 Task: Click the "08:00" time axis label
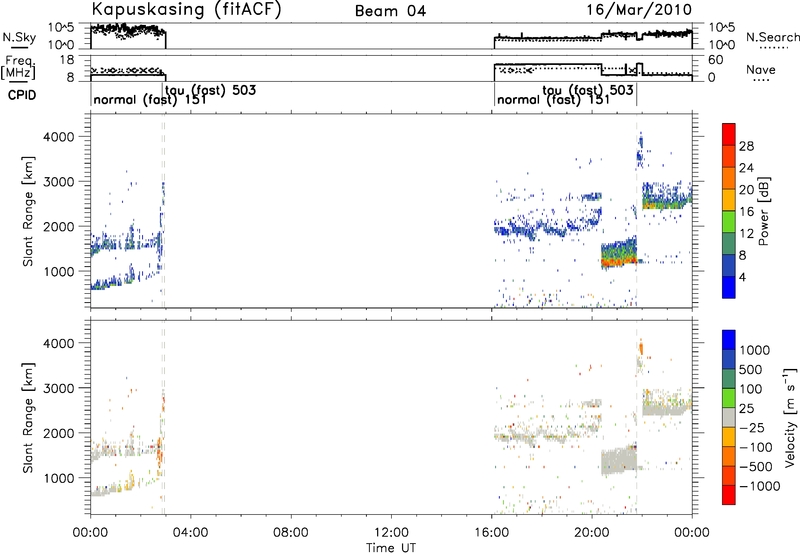[291, 533]
